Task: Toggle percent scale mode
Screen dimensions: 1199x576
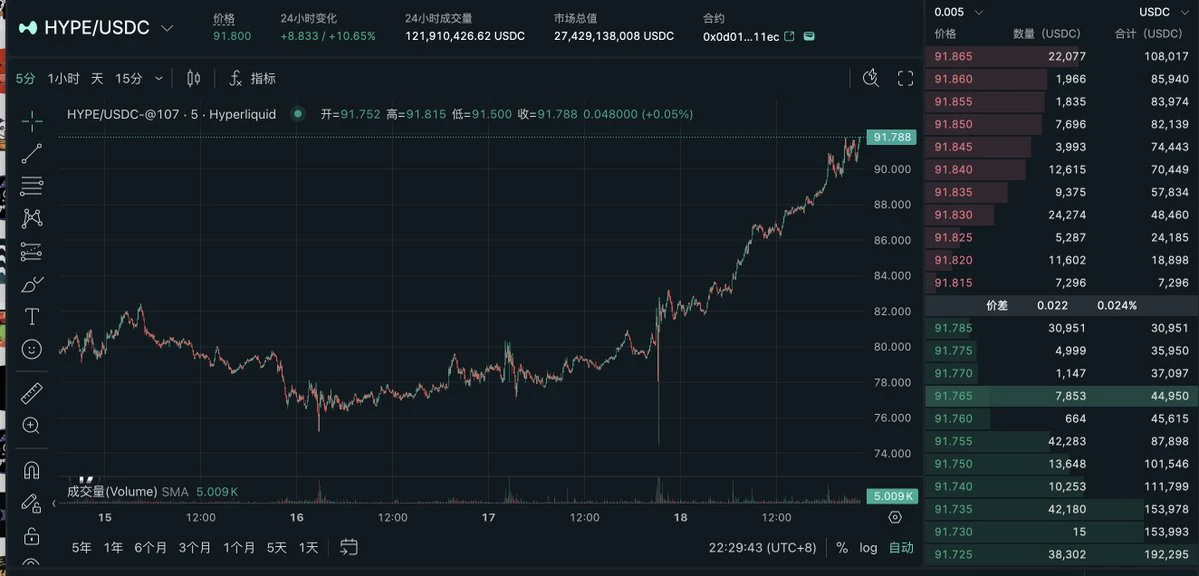Action: (842, 548)
